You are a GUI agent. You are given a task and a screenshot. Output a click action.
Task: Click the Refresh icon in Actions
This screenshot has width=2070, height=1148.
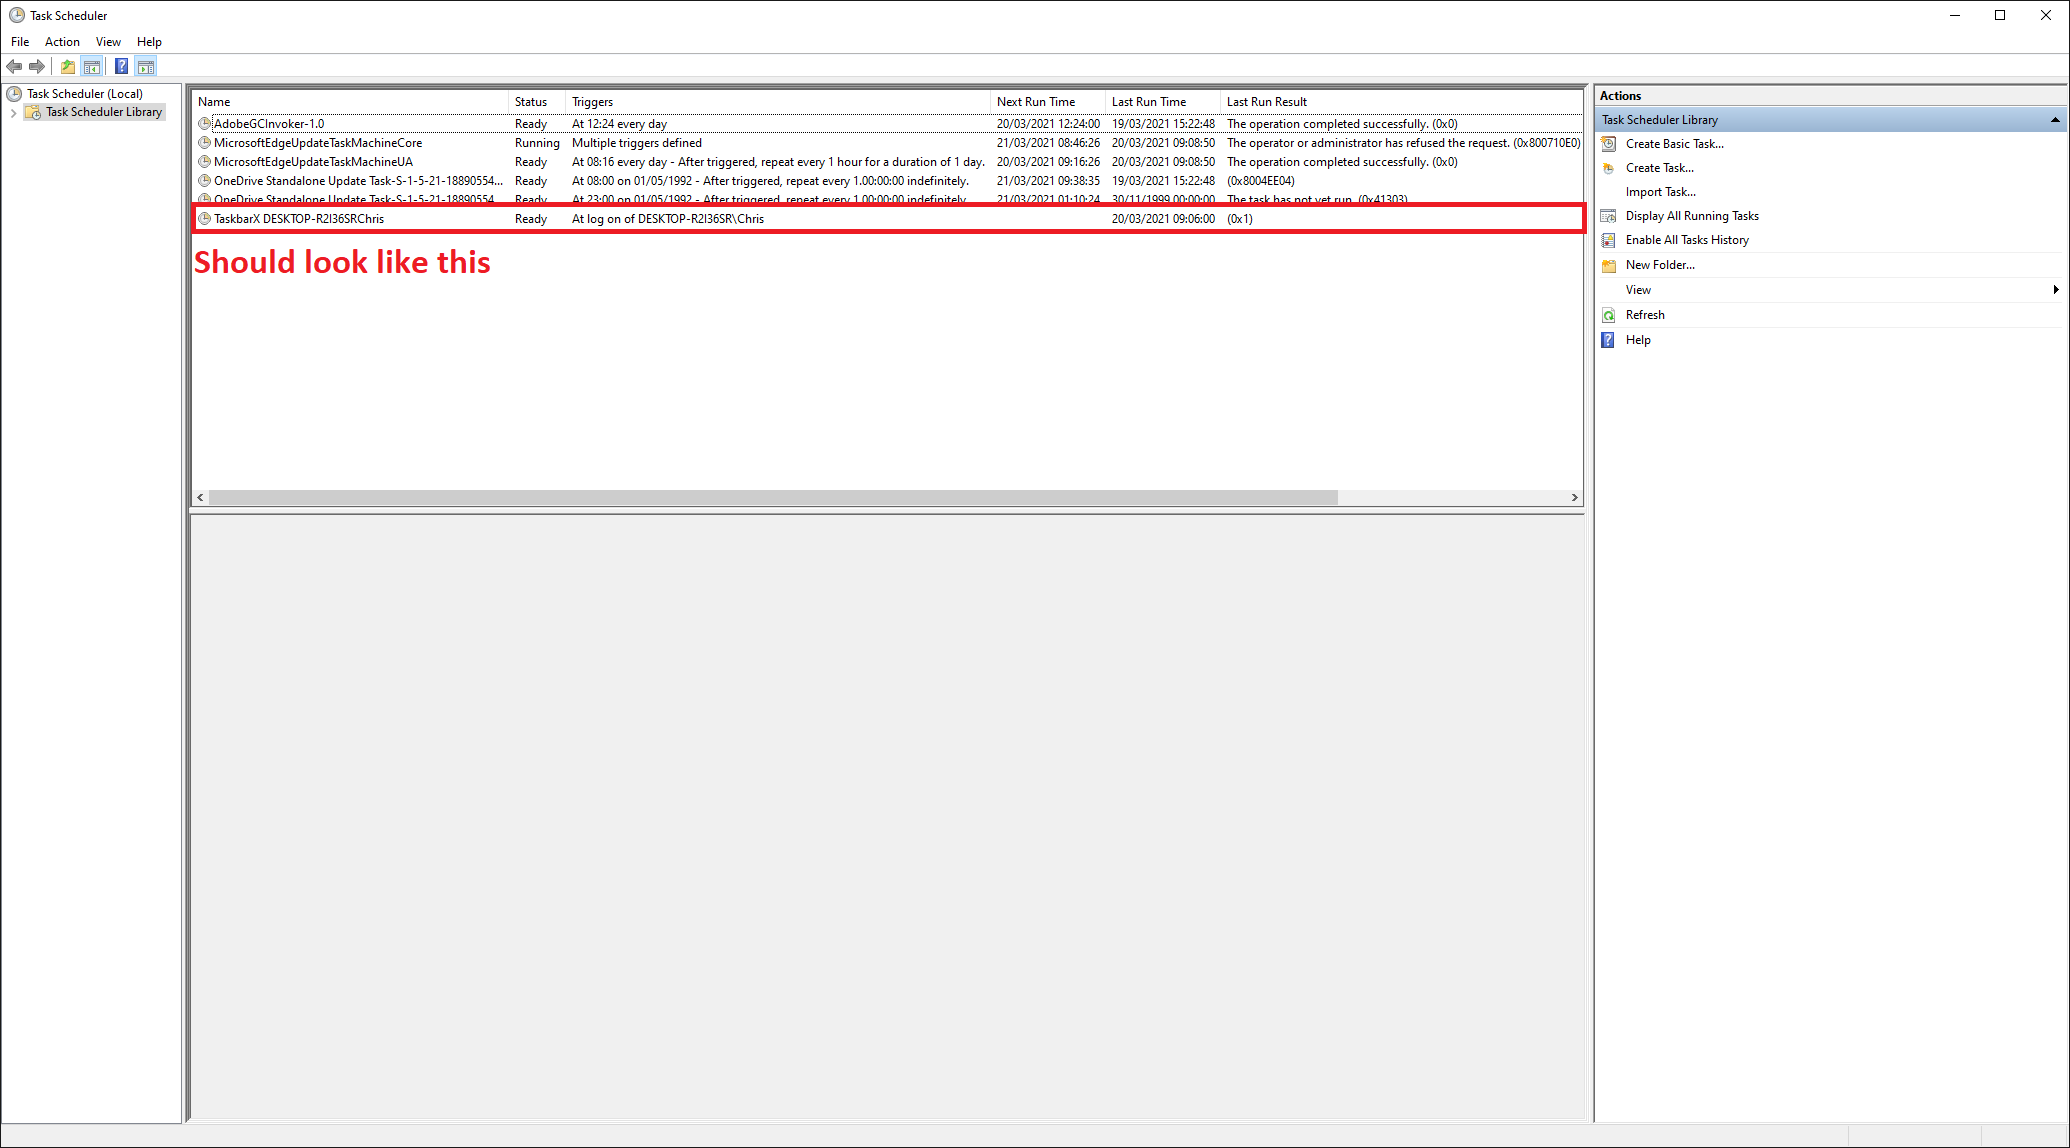click(x=1608, y=314)
